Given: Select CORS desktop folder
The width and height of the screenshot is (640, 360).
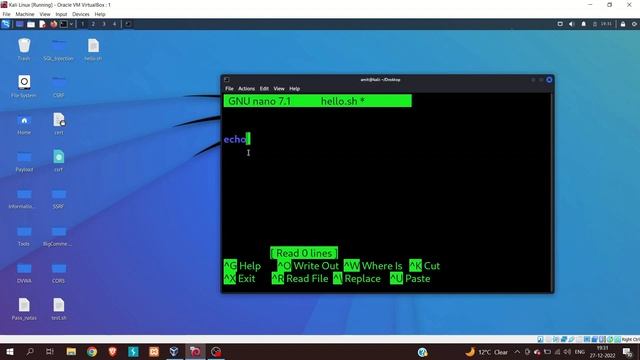Looking at the screenshot, I should [58, 272].
